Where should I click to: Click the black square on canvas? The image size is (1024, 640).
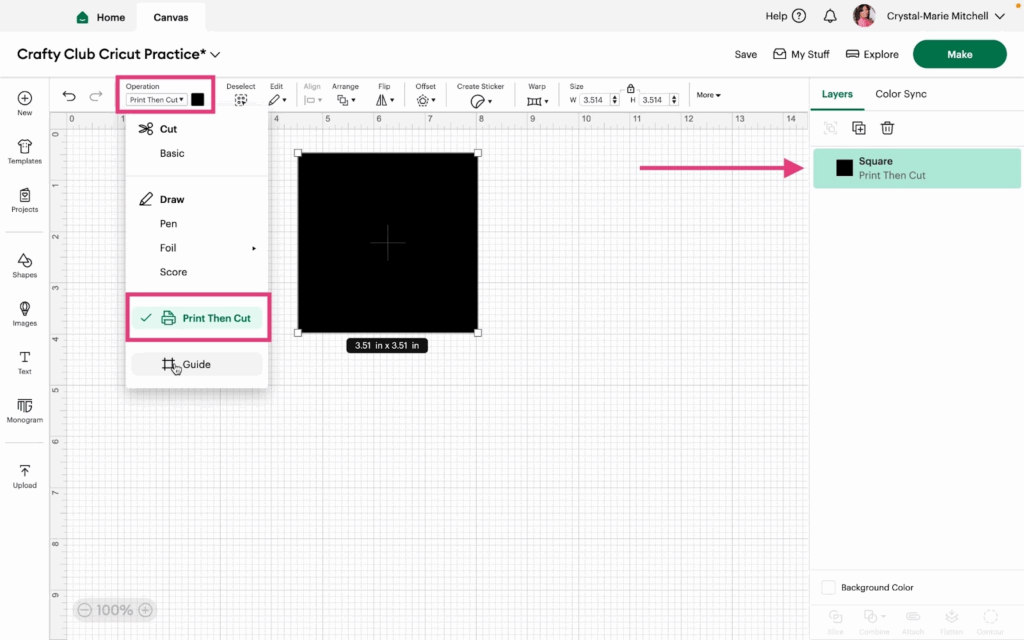click(x=388, y=243)
